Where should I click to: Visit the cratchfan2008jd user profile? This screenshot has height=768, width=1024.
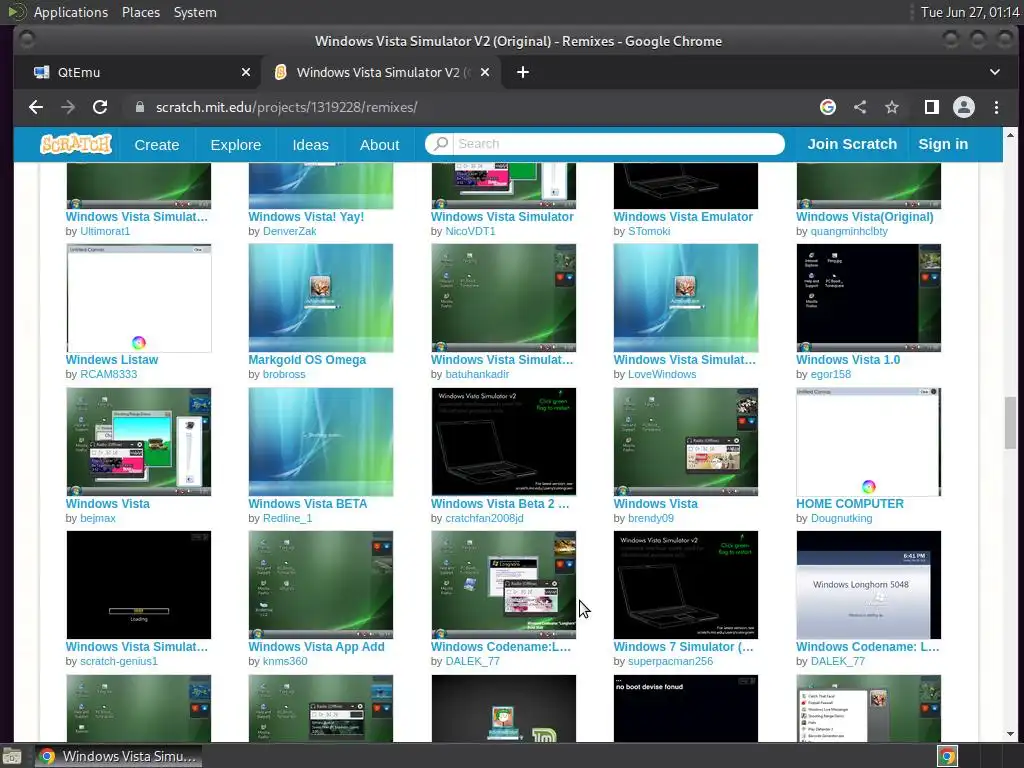[x=485, y=518]
